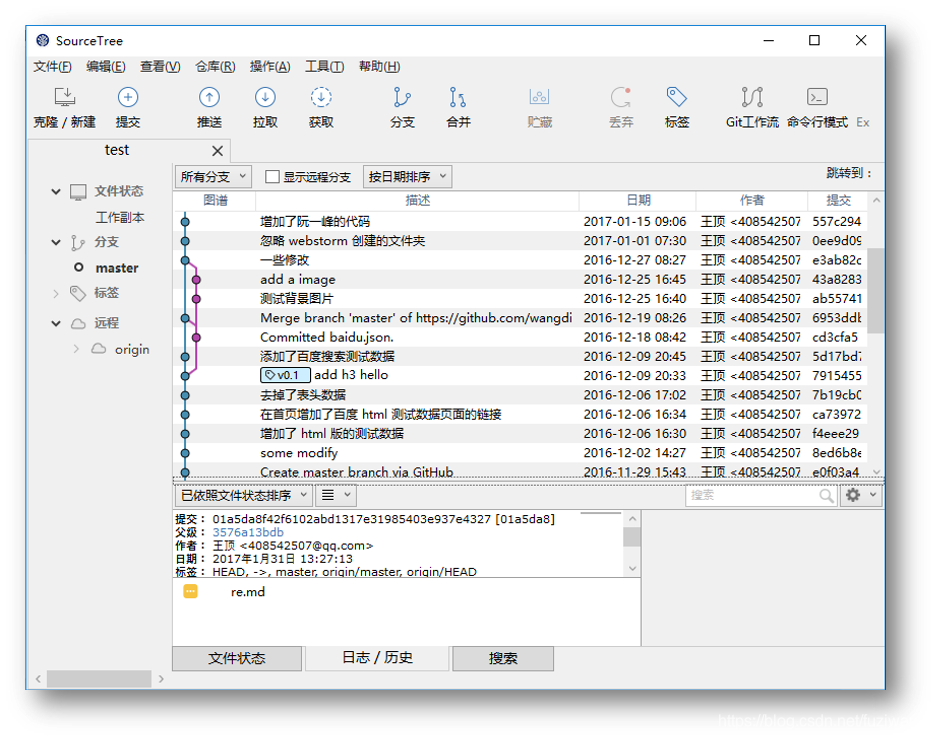Select the commit '增加了阮一峰的代码'
This screenshot has height=740, width=936.
click(521, 221)
